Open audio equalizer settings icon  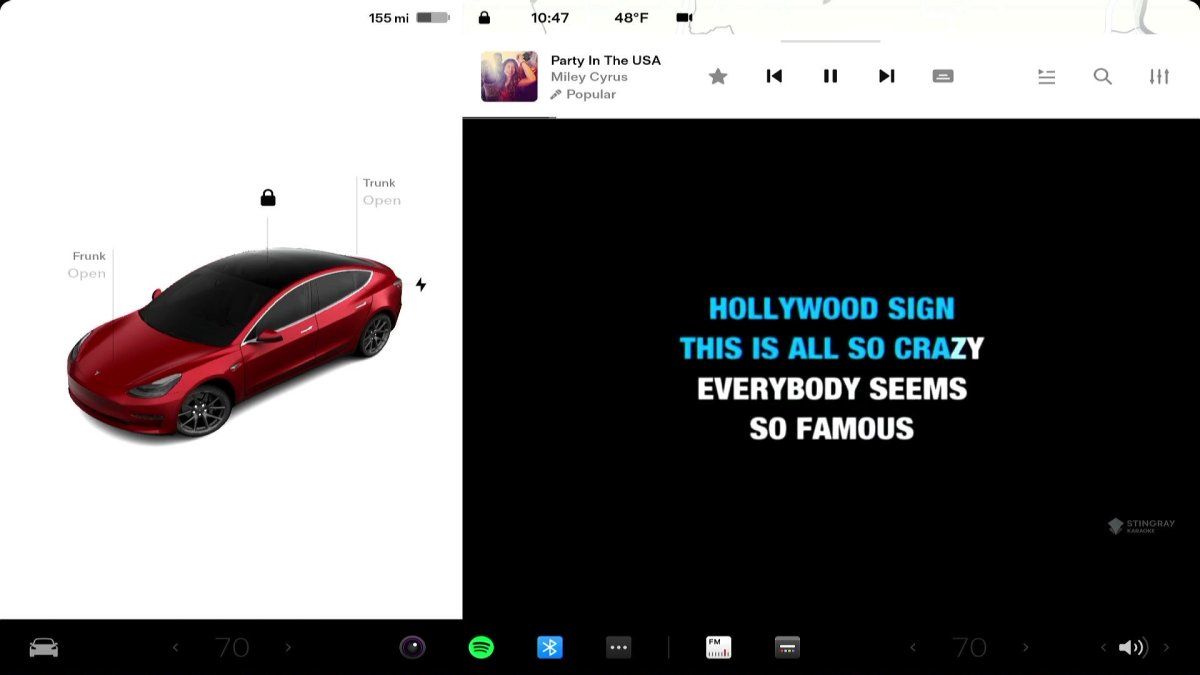1159,76
